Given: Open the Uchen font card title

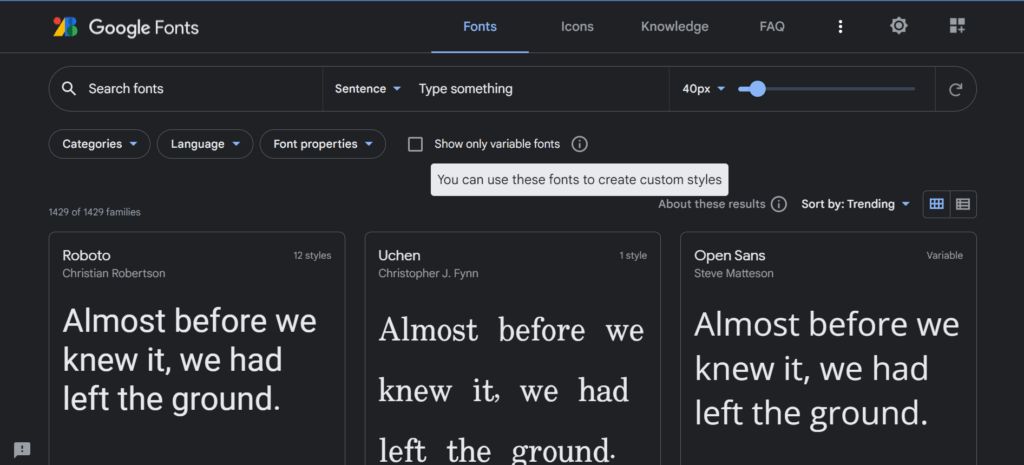Looking at the screenshot, I should point(399,255).
